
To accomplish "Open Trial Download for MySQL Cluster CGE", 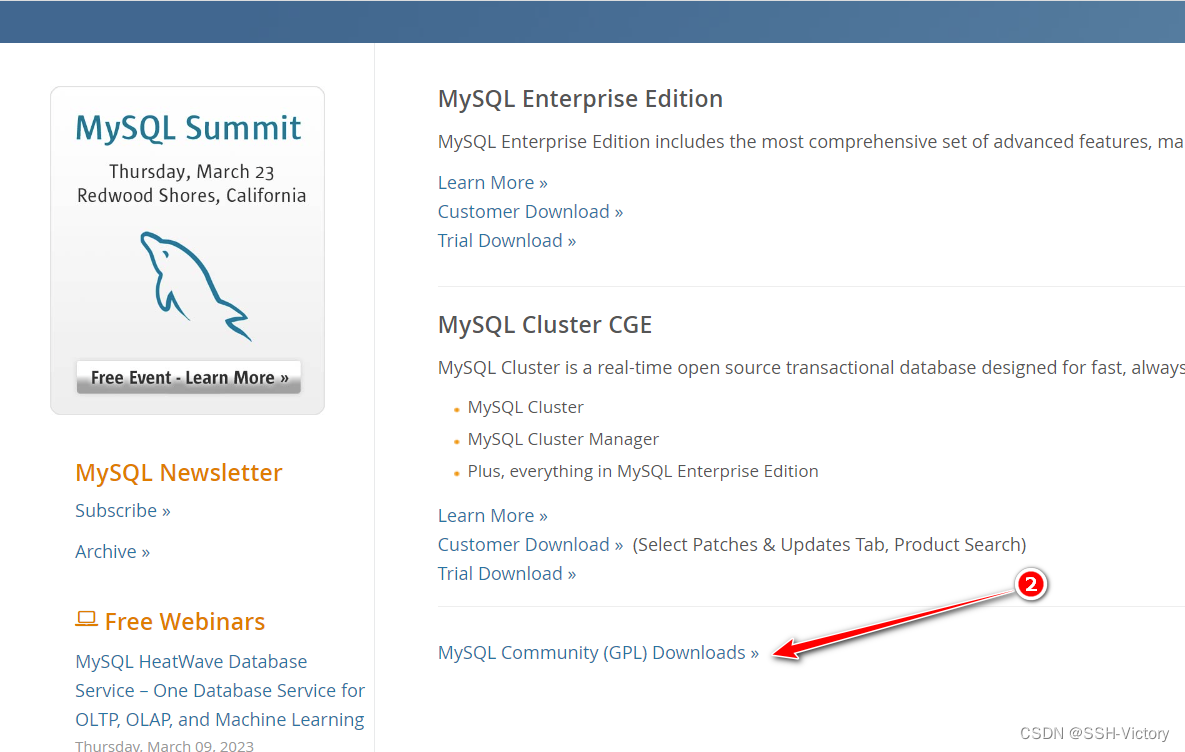I will pos(507,573).
